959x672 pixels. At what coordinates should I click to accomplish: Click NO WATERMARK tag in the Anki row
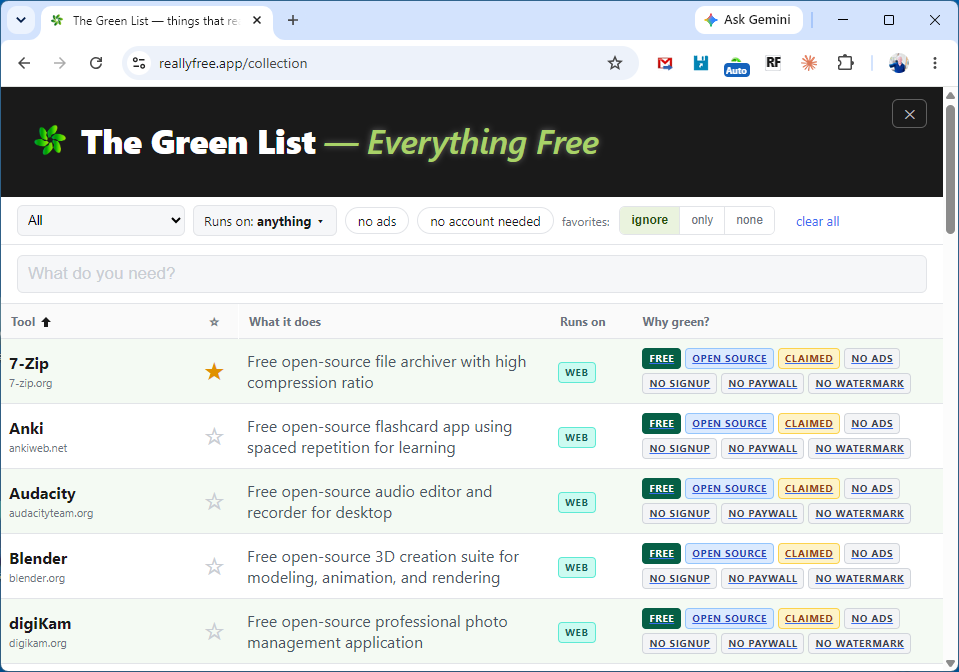pyautogui.click(x=859, y=448)
